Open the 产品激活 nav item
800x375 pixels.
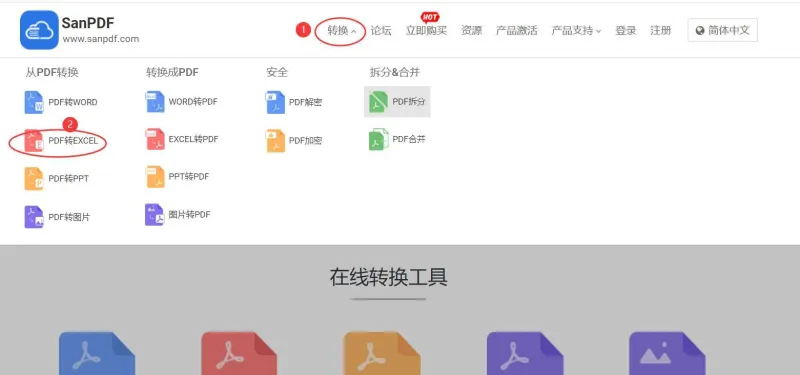pos(516,31)
